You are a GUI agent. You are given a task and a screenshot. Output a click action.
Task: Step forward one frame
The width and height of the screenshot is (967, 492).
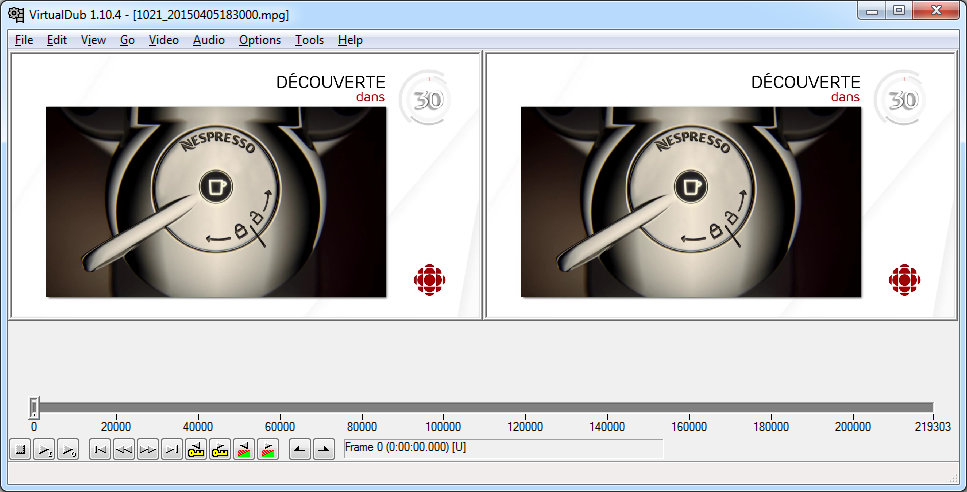148,450
